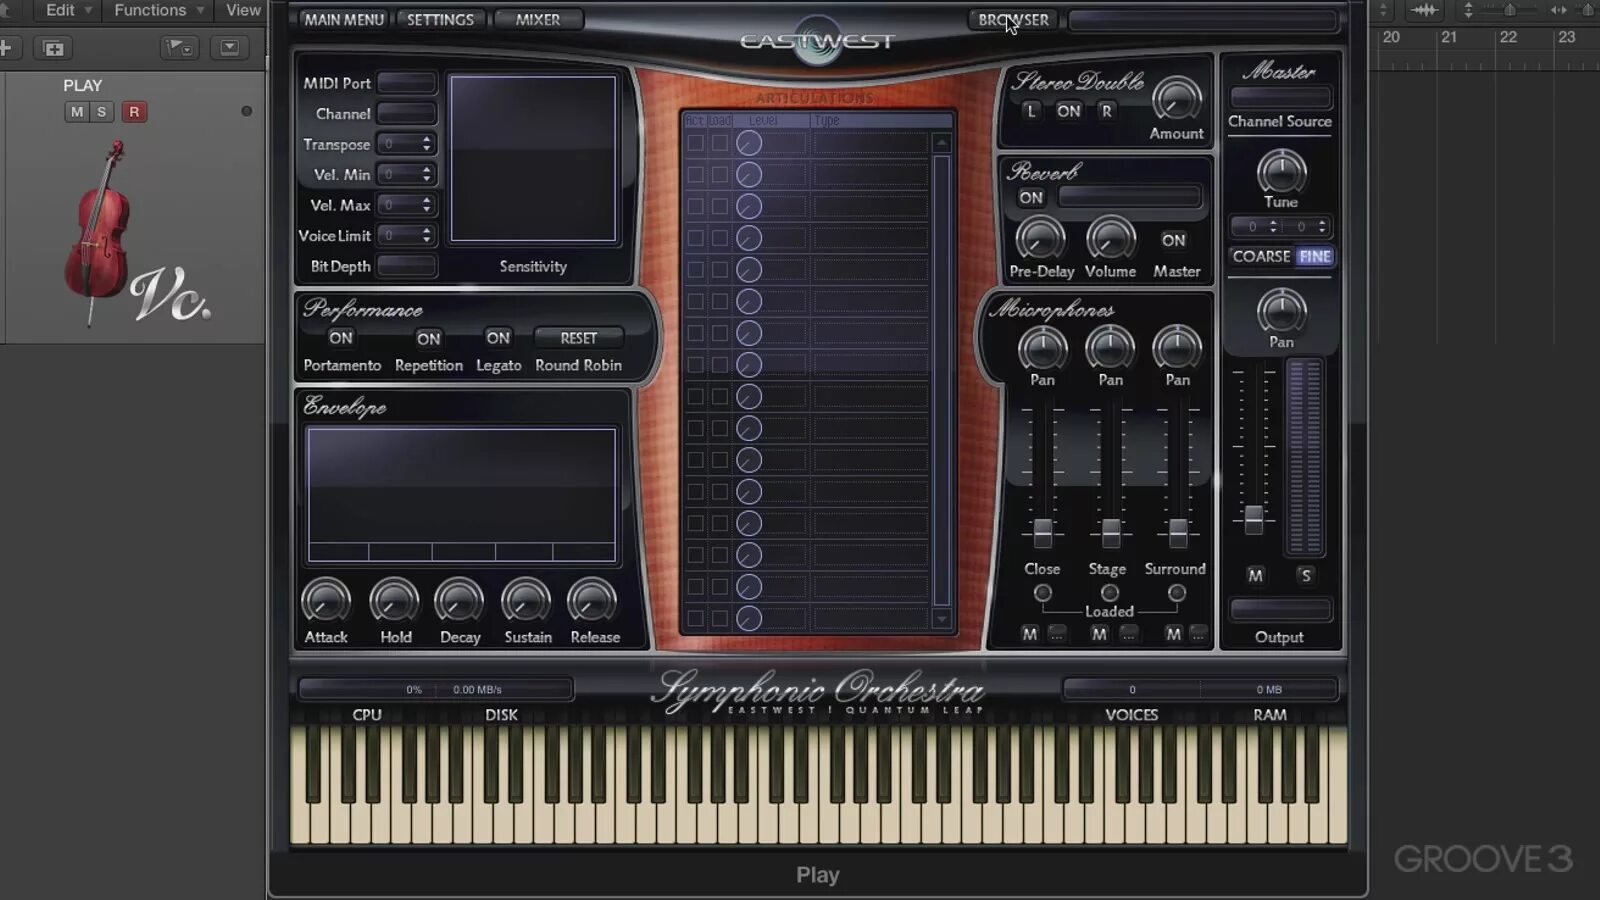Click the Decay knob
Viewport: 1600px width, 900px height.
pyautogui.click(x=459, y=601)
